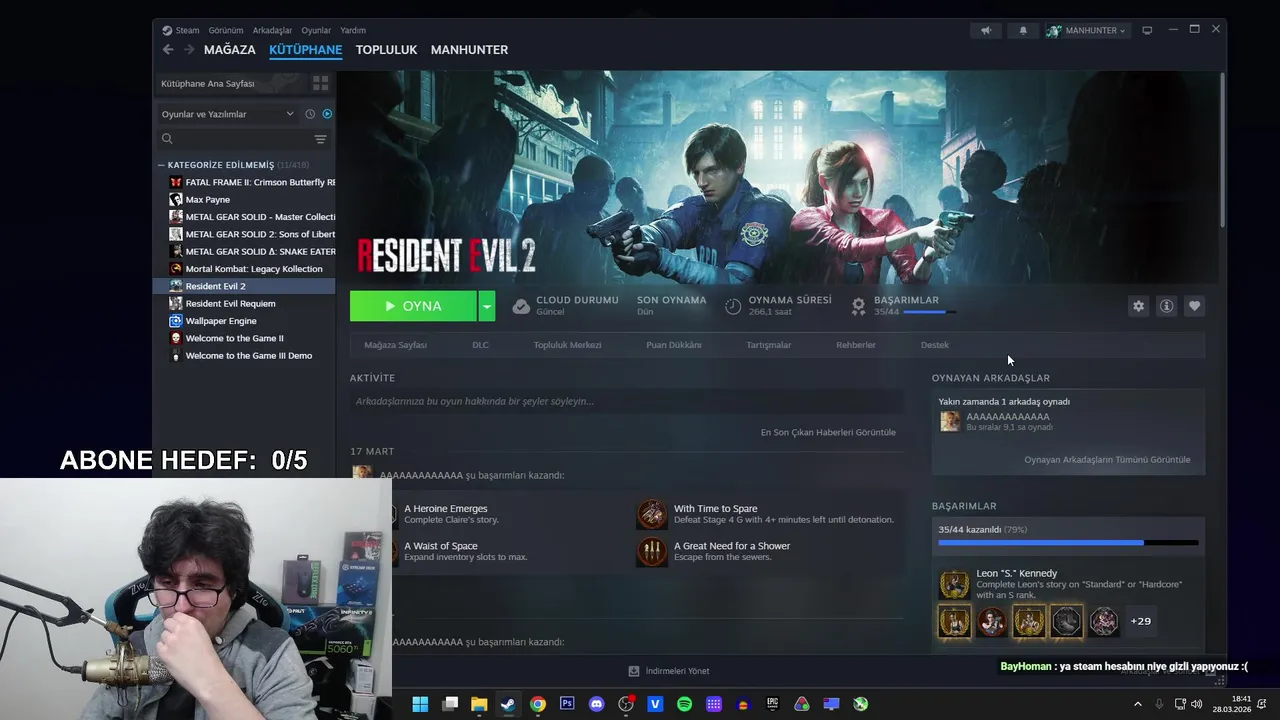
Task: Click the Leon S. Kennedy achievement icon
Action: (x=954, y=584)
